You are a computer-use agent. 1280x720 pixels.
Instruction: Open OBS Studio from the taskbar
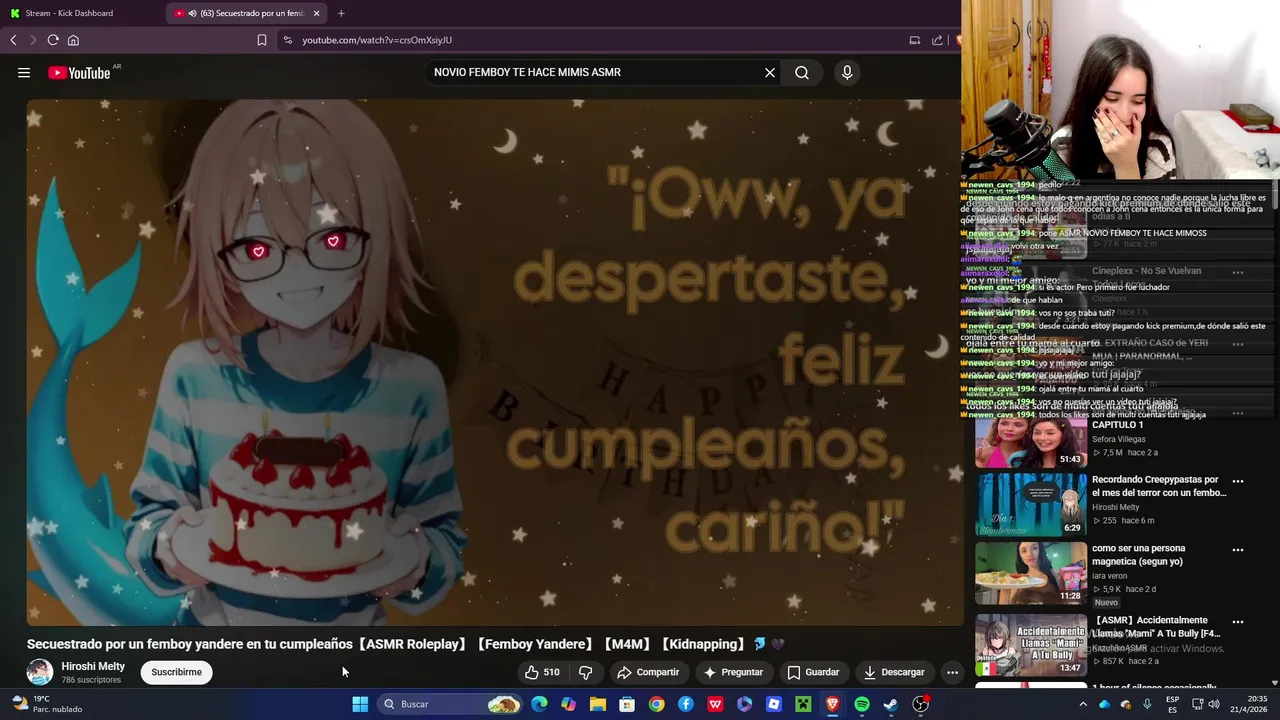pos(920,704)
